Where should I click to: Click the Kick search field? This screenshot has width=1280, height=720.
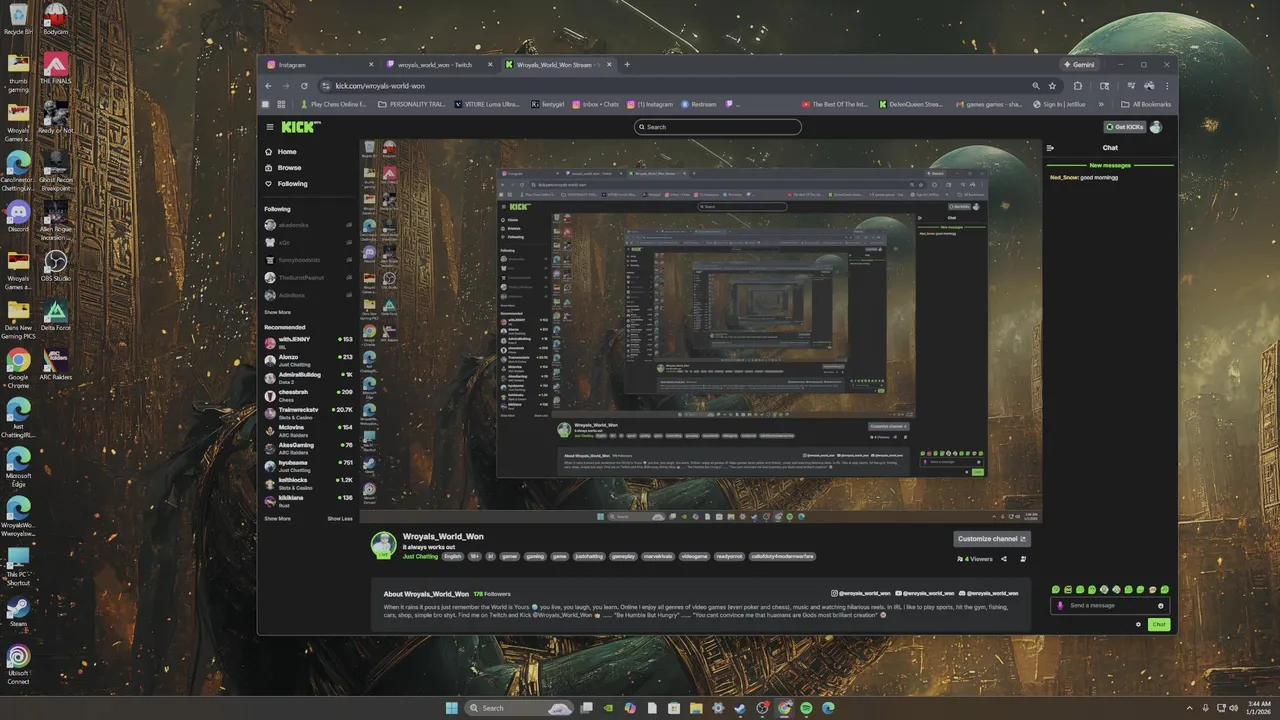tap(718, 127)
